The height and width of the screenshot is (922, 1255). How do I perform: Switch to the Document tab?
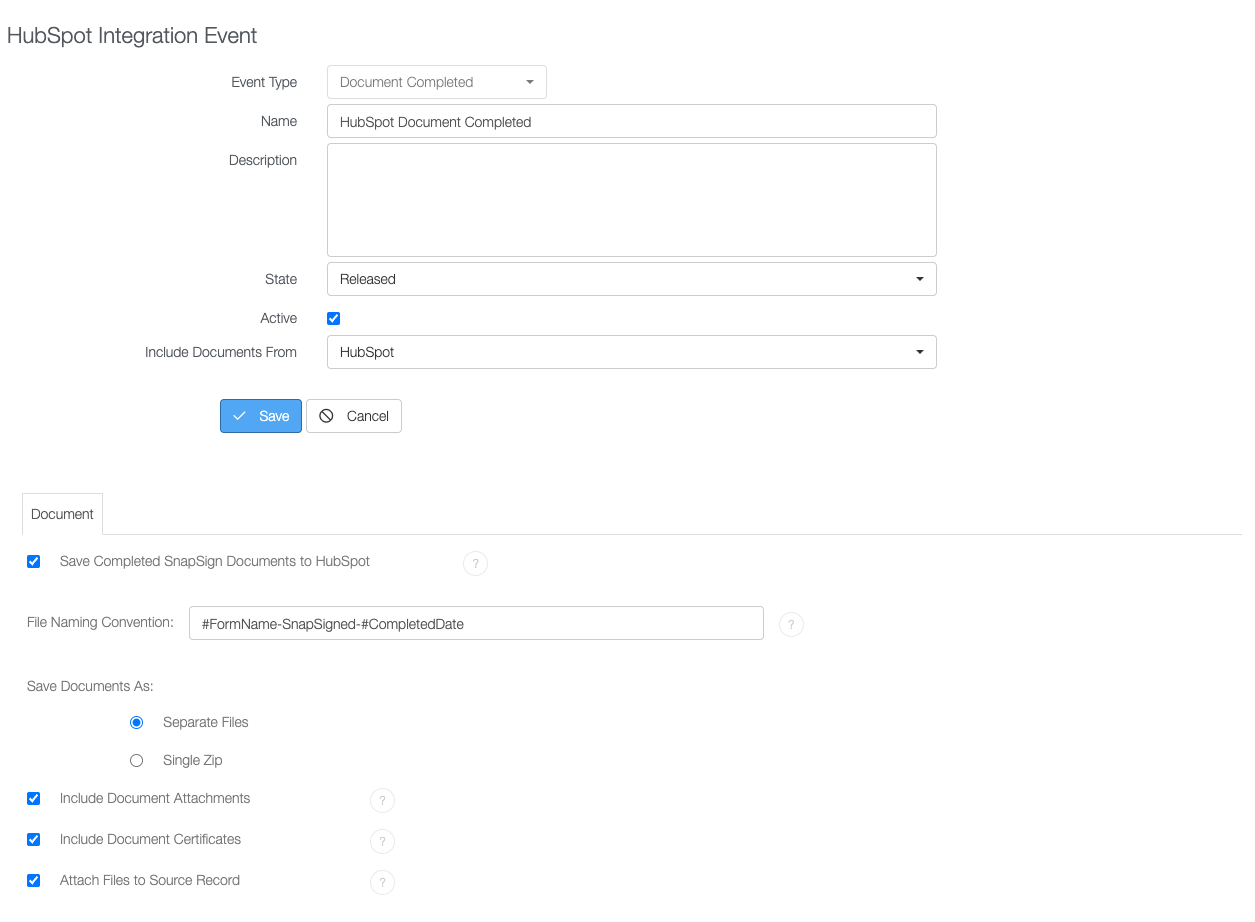point(62,514)
